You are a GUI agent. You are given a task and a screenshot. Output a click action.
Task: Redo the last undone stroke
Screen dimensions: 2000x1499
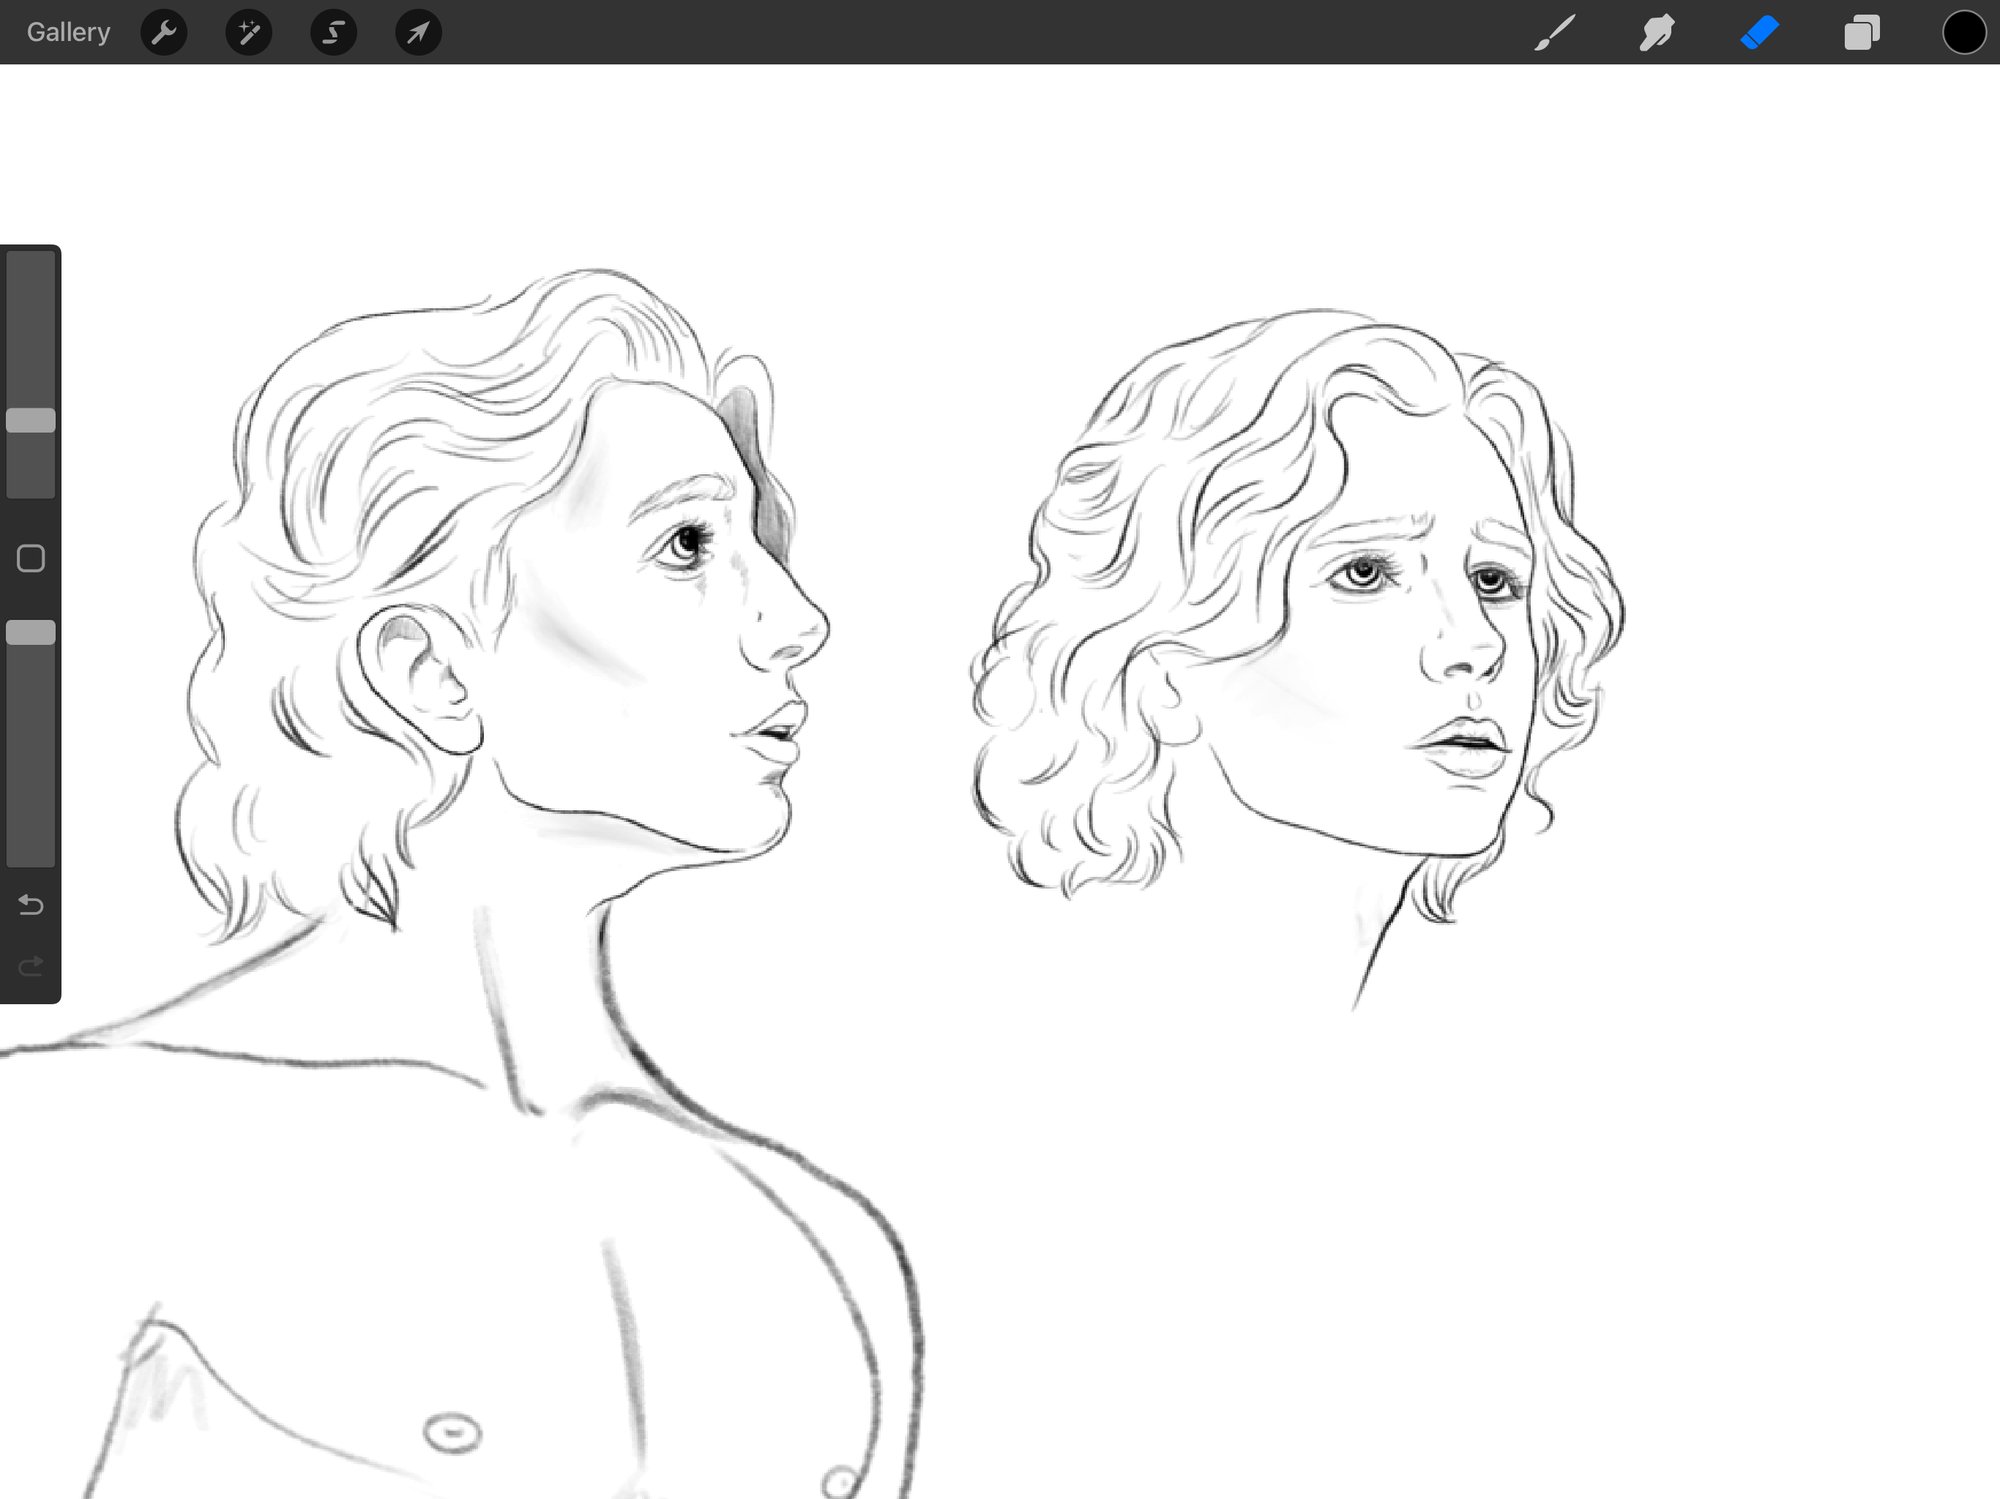coord(31,966)
